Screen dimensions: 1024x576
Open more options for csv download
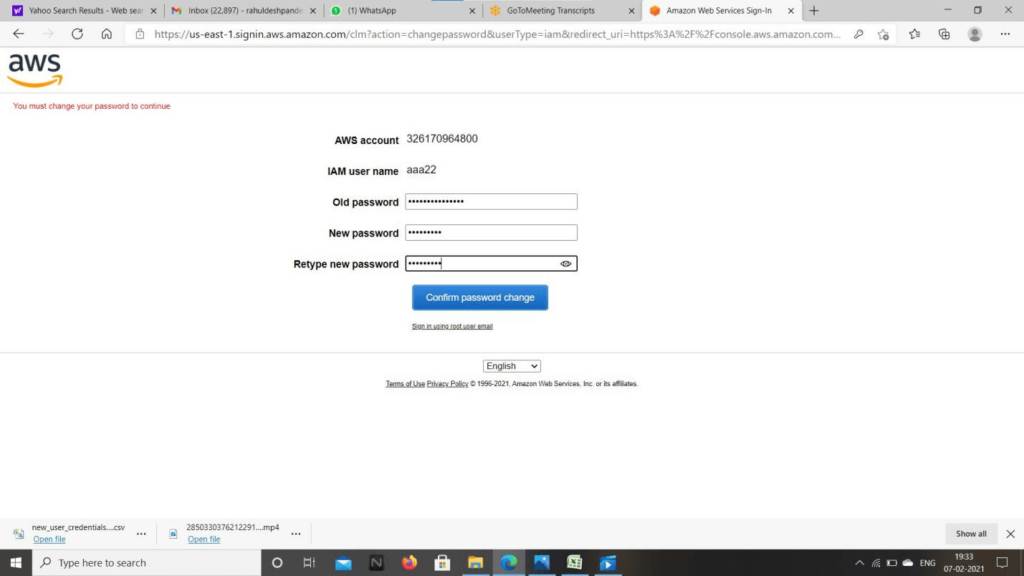point(141,534)
